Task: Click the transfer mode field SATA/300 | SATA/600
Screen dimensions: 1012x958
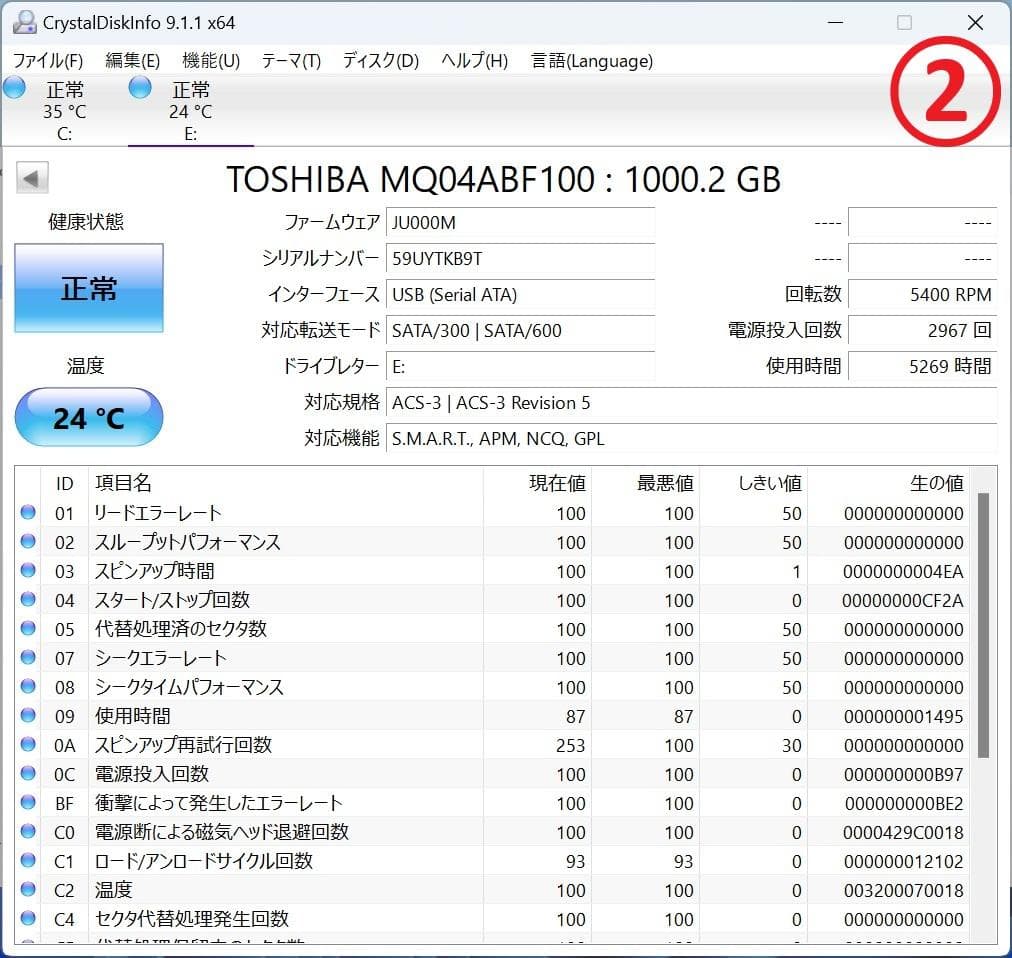Action: (520, 331)
